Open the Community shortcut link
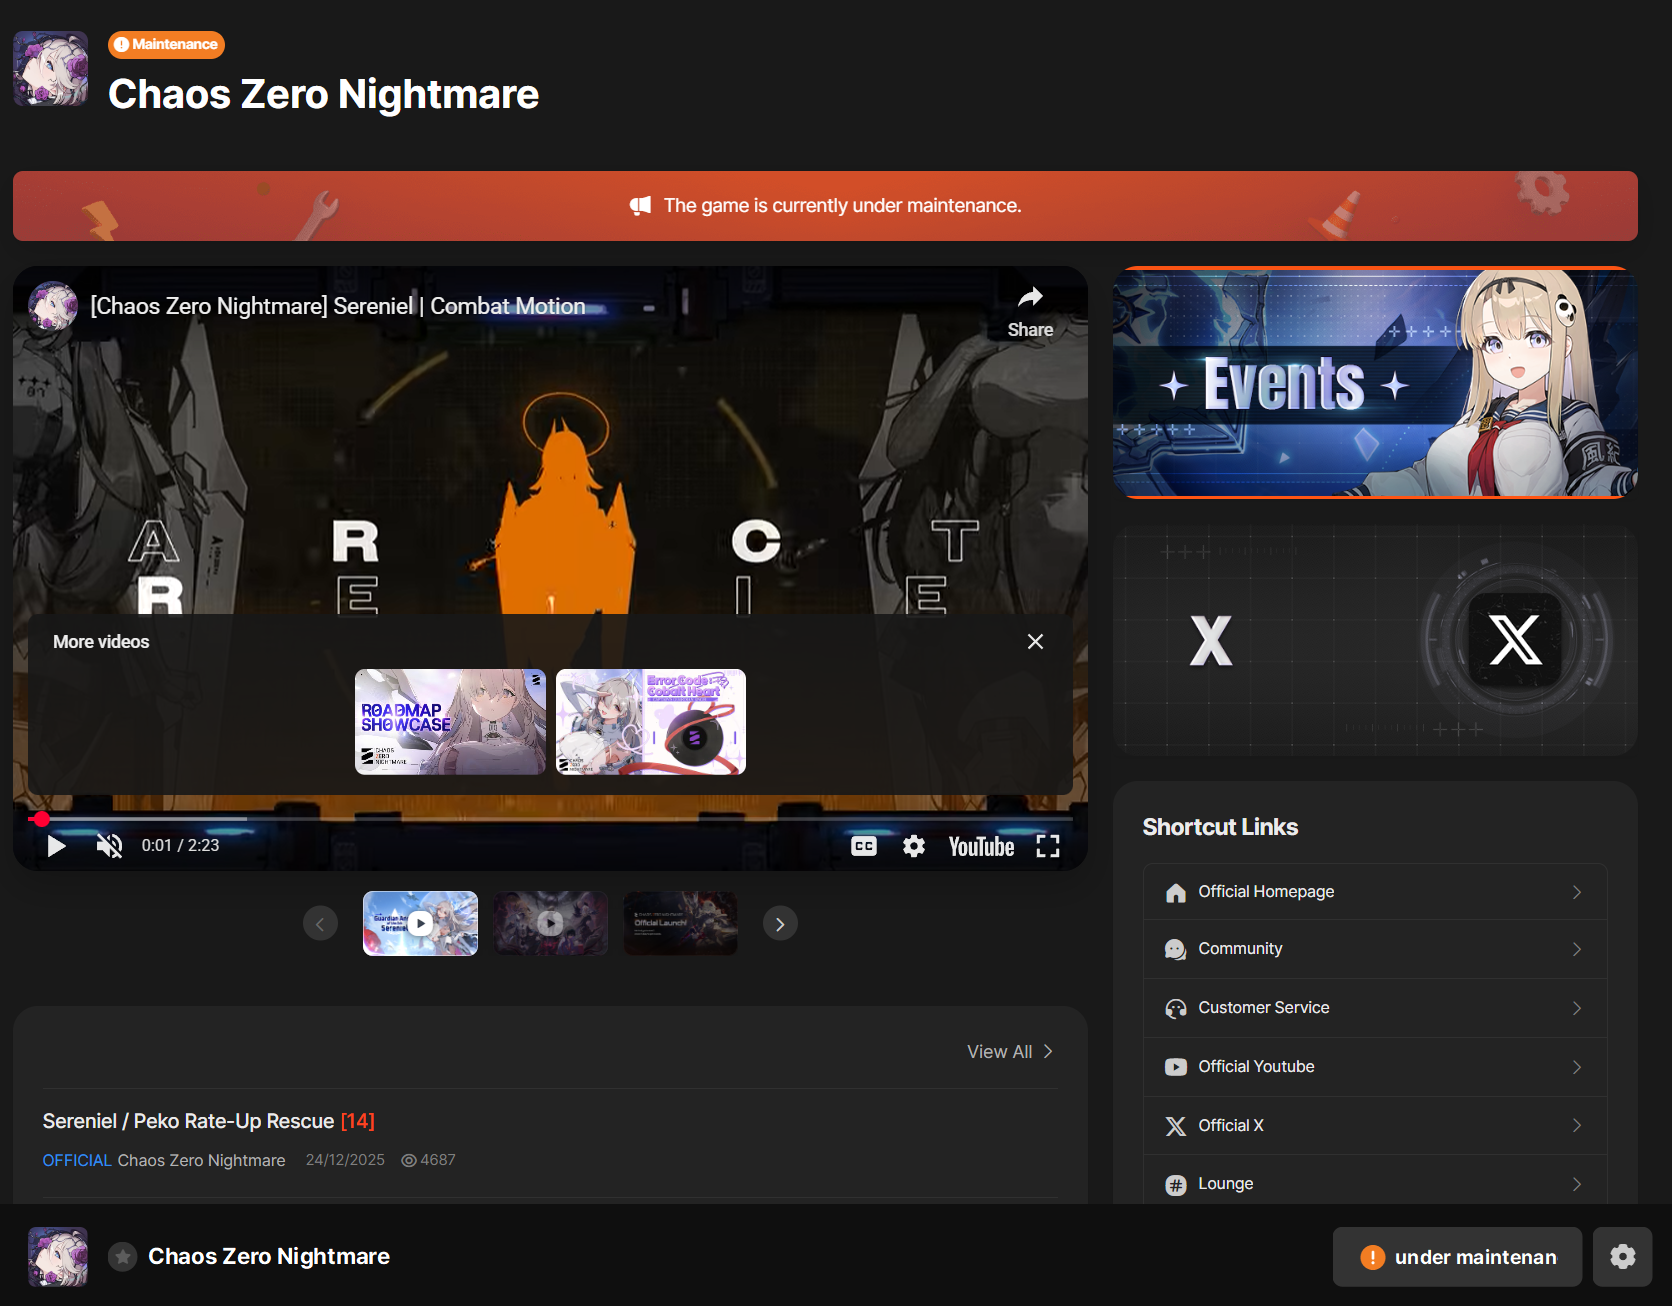The width and height of the screenshot is (1672, 1306). coord(1375,949)
